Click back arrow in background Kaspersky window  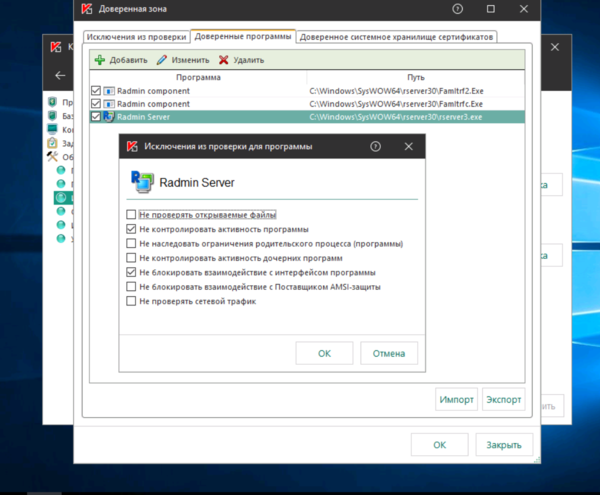60,75
